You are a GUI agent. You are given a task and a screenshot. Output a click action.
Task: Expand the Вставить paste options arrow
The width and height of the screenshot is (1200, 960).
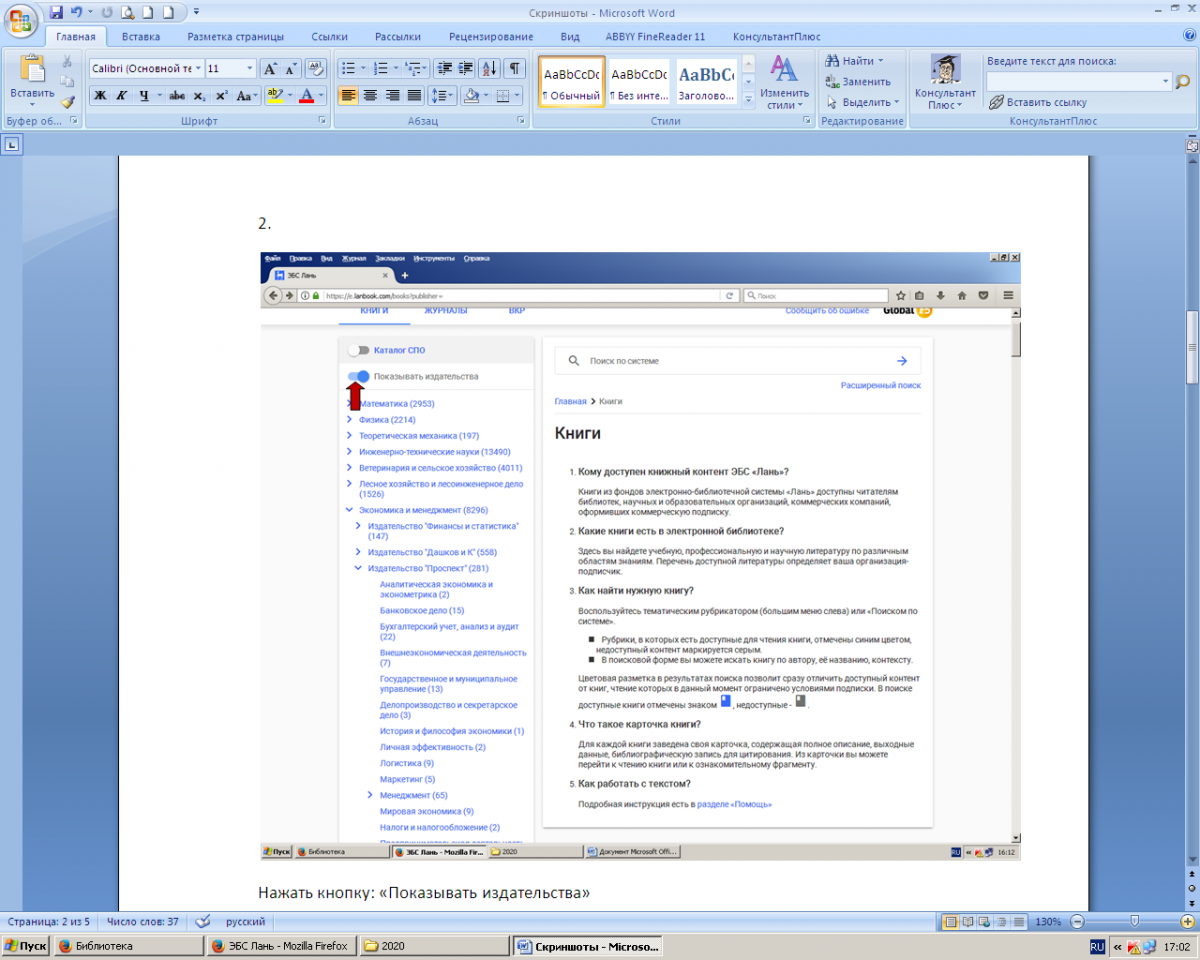click(32, 104)
